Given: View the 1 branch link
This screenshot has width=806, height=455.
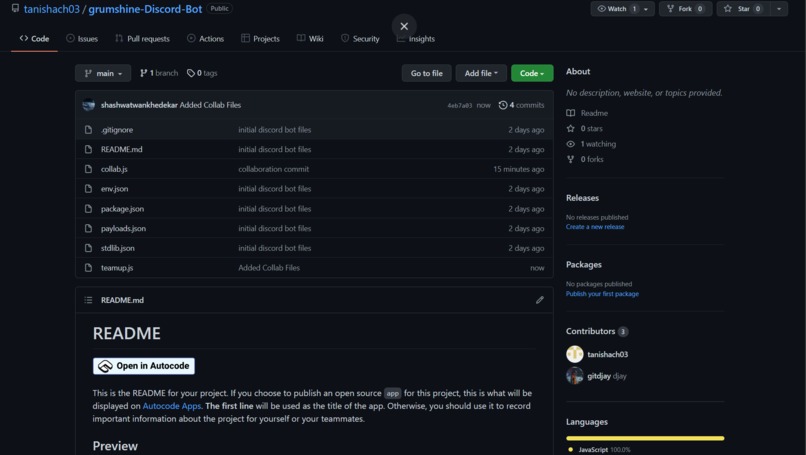Looking at the screenshot, I should pyautogui.click(x=159, y=73).
